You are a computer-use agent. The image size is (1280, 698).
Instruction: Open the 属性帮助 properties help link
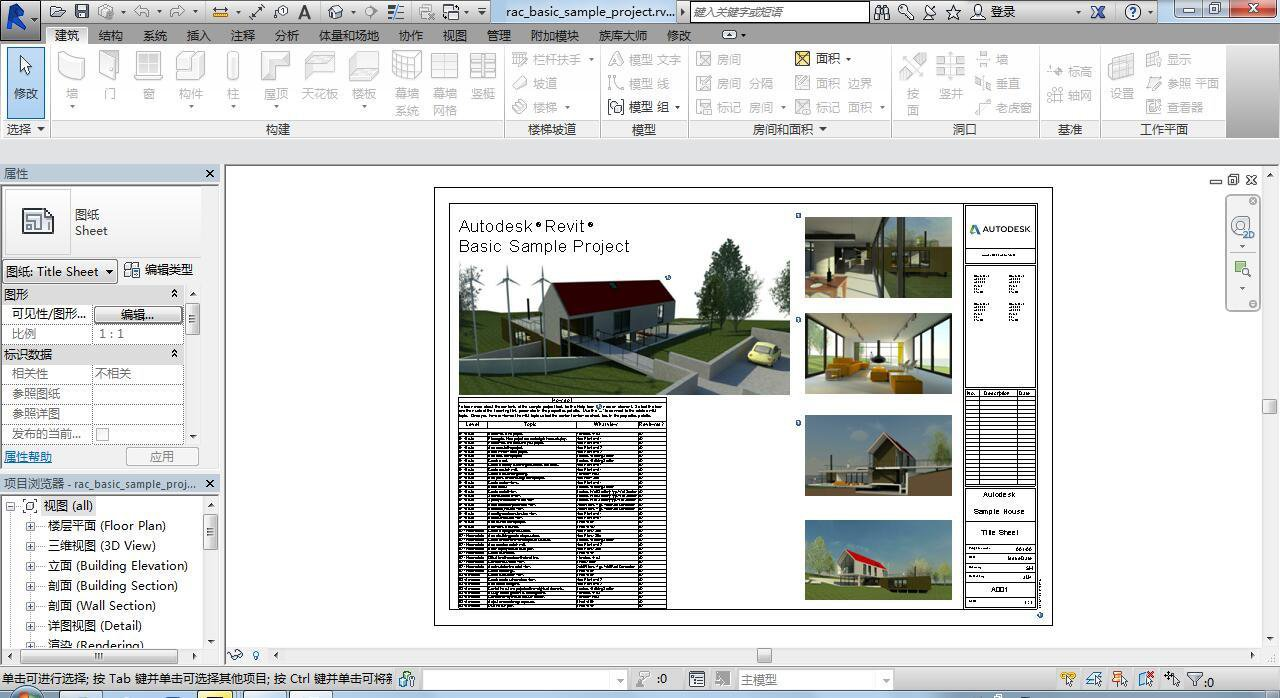pos(27,457)
